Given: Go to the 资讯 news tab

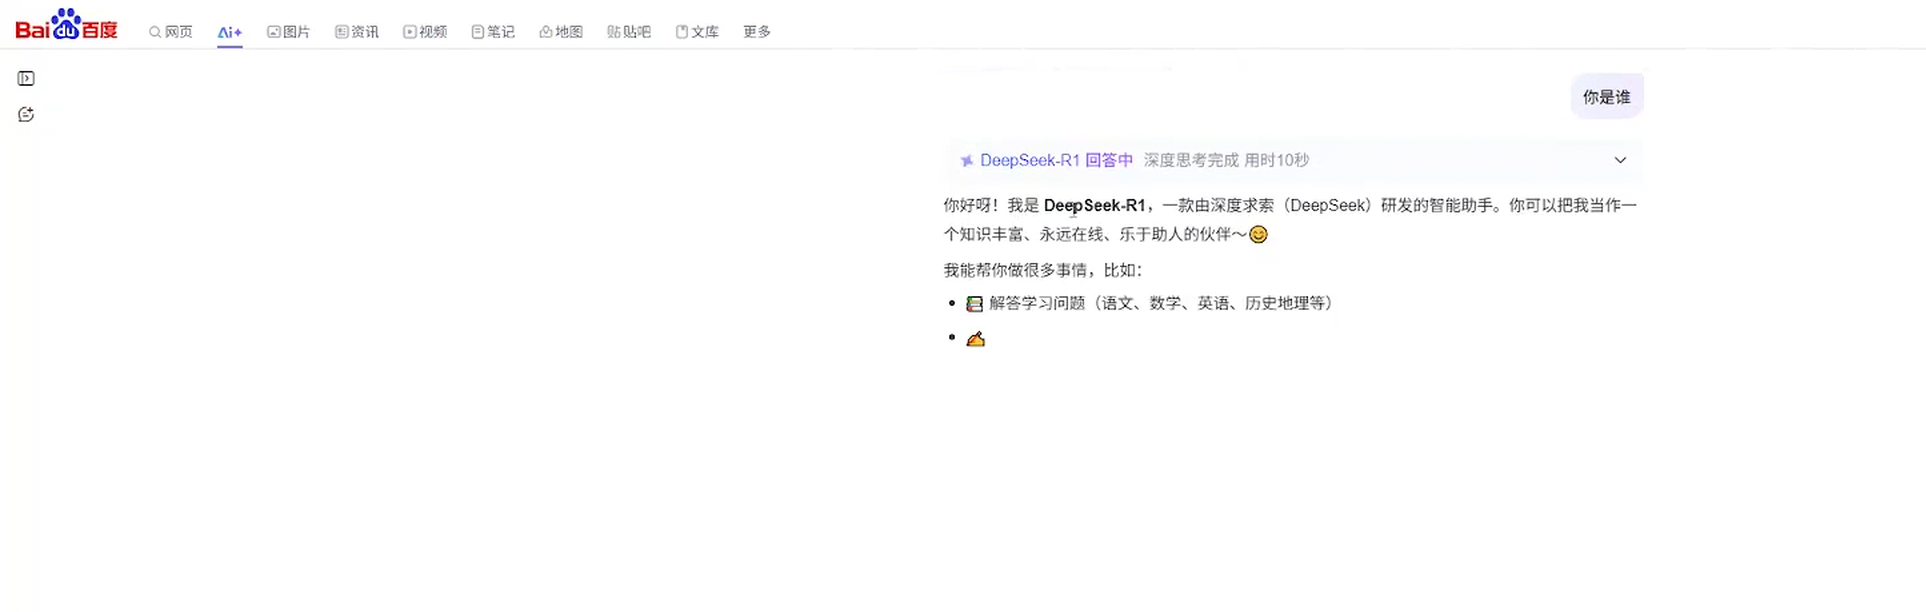Looking at the screenshot, I should click(x=357, y=32).
